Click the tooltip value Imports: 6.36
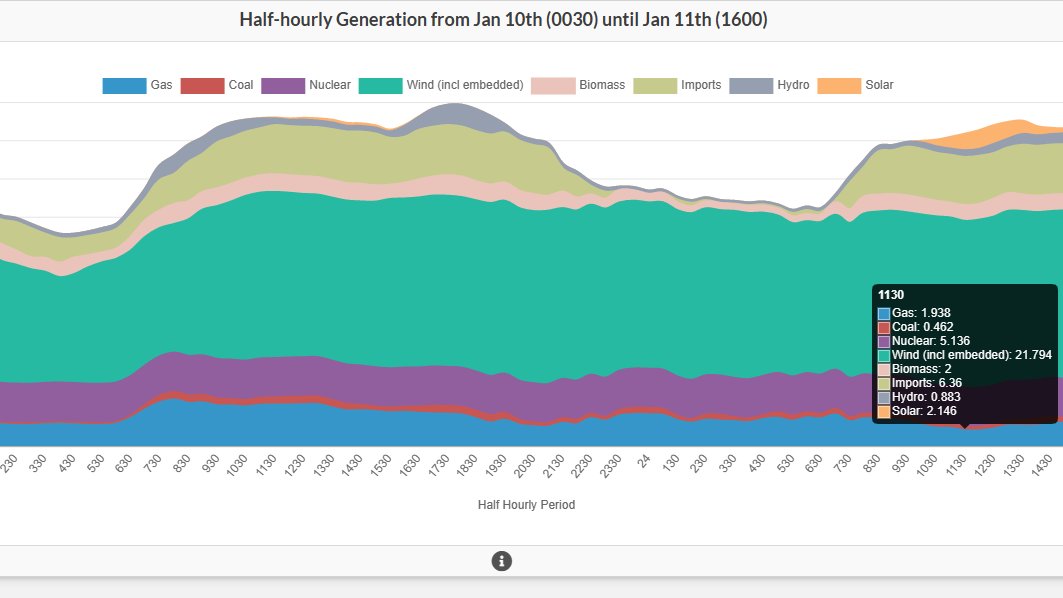The height and width of the screenshot is (598, 1063). tap(927, 383)
